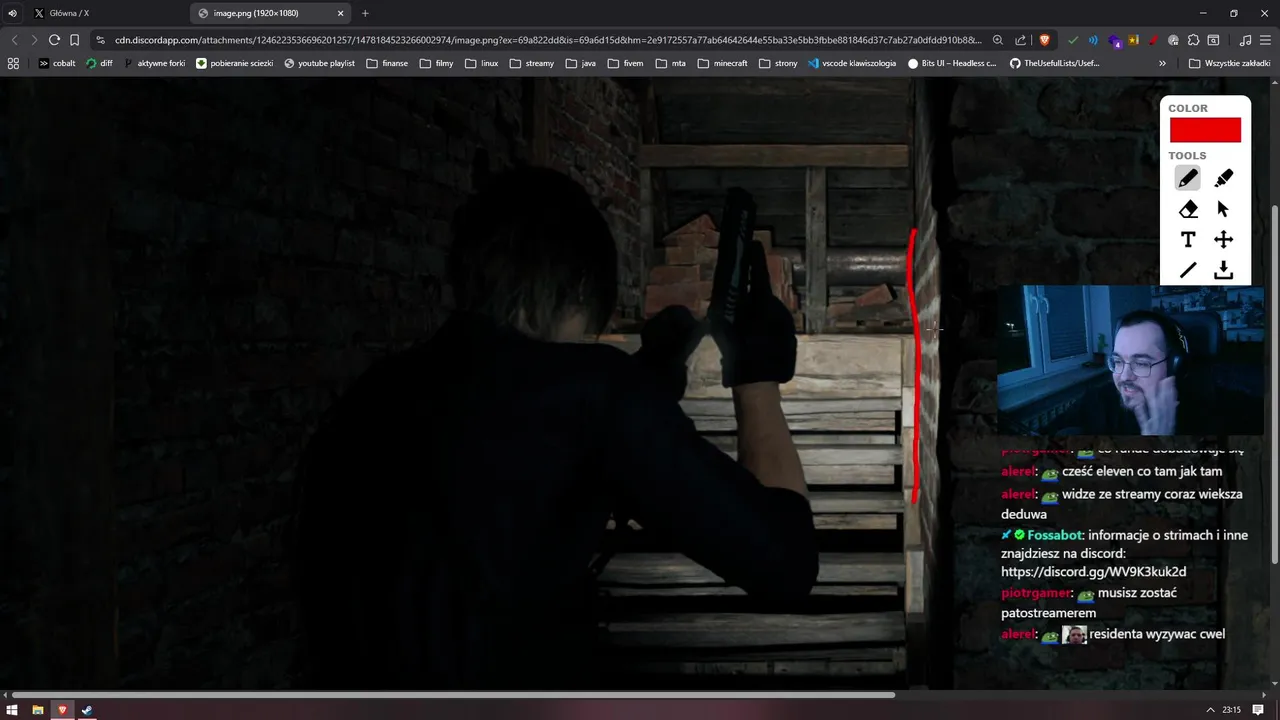Reload the page

pyautogui.click(x=54, y=40)
